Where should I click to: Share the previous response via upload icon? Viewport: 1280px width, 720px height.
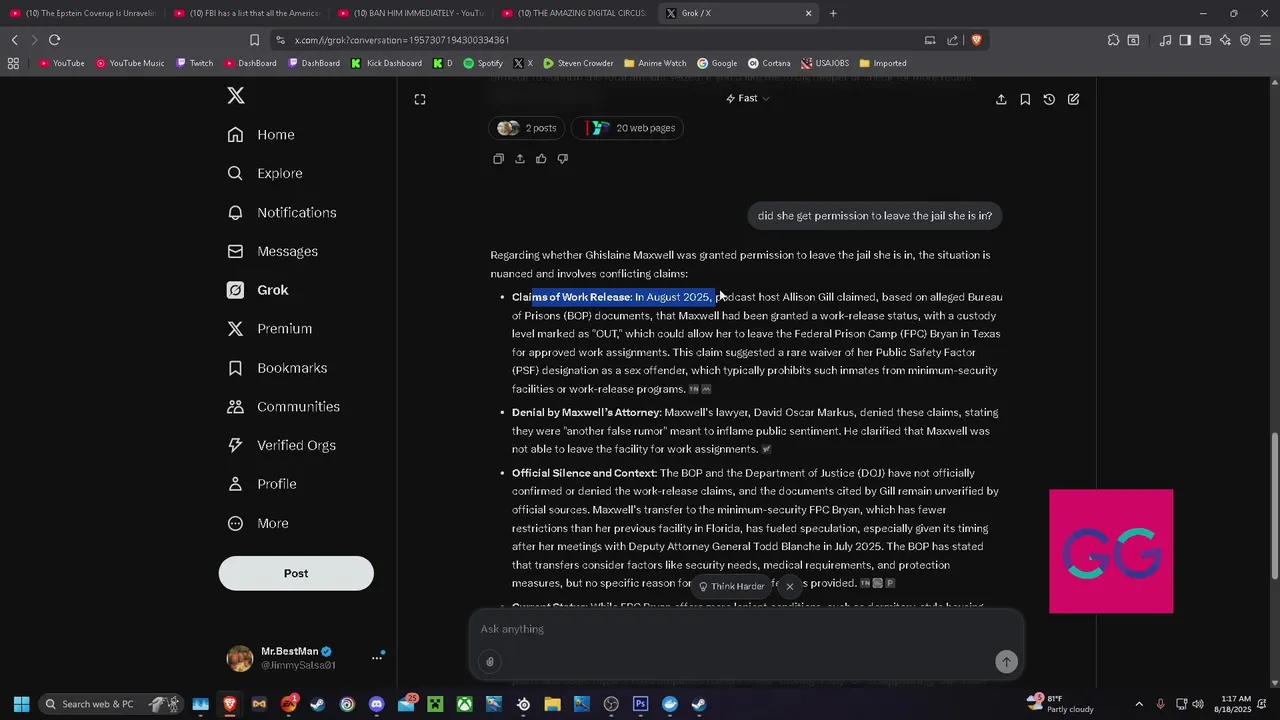519,159
